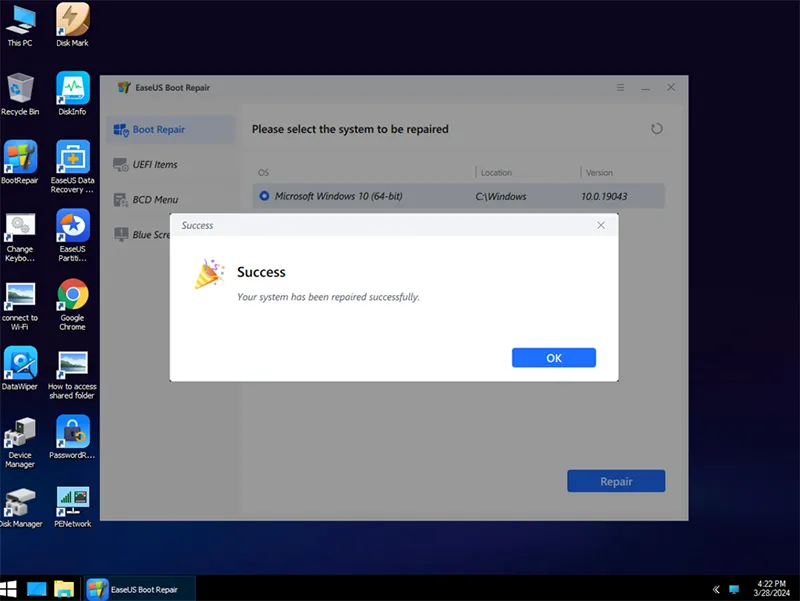Open Device Manager shortcut
The width and height of the screenshot is (800, 601).
tap(20, 442)
